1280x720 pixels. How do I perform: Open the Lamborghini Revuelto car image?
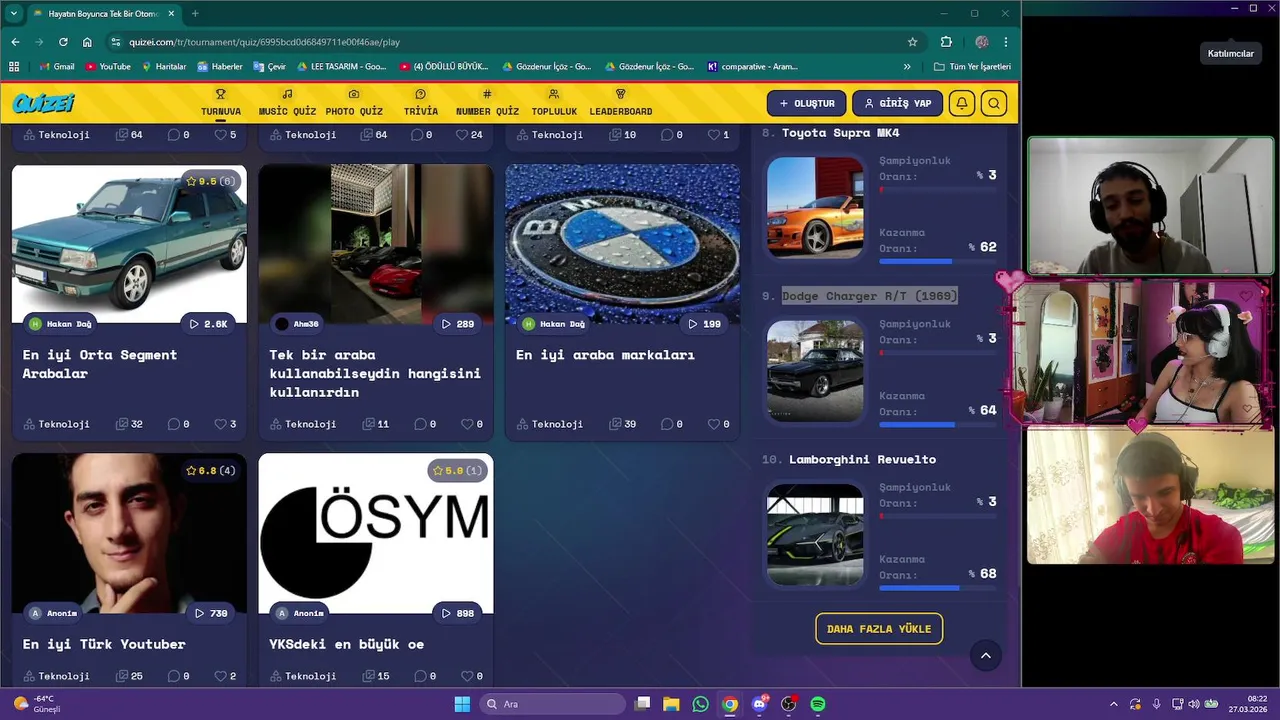pos(815,534)
